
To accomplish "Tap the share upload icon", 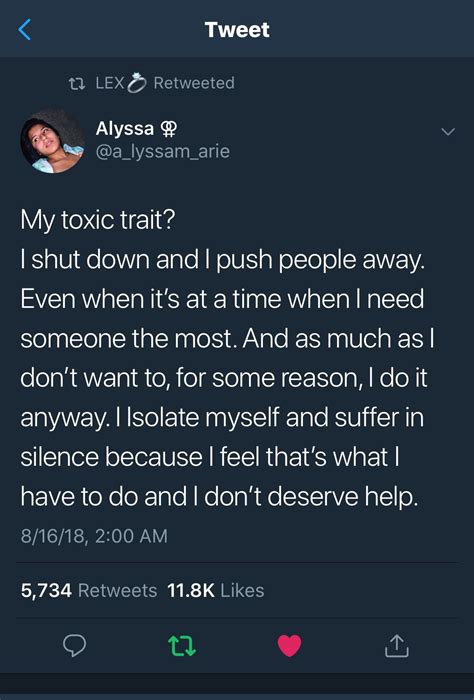I will tap(396, 646).
